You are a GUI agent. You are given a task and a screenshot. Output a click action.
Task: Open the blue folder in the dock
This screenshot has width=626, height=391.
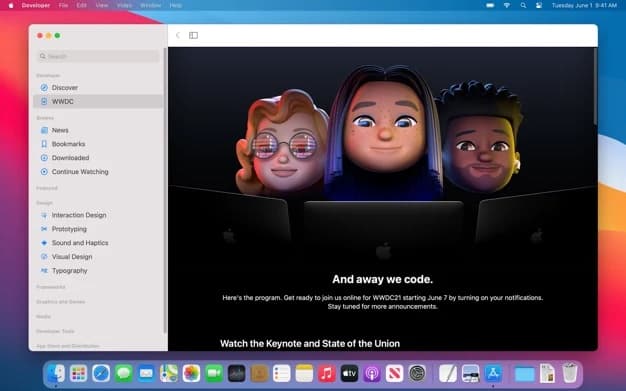[x=524, y=374]
